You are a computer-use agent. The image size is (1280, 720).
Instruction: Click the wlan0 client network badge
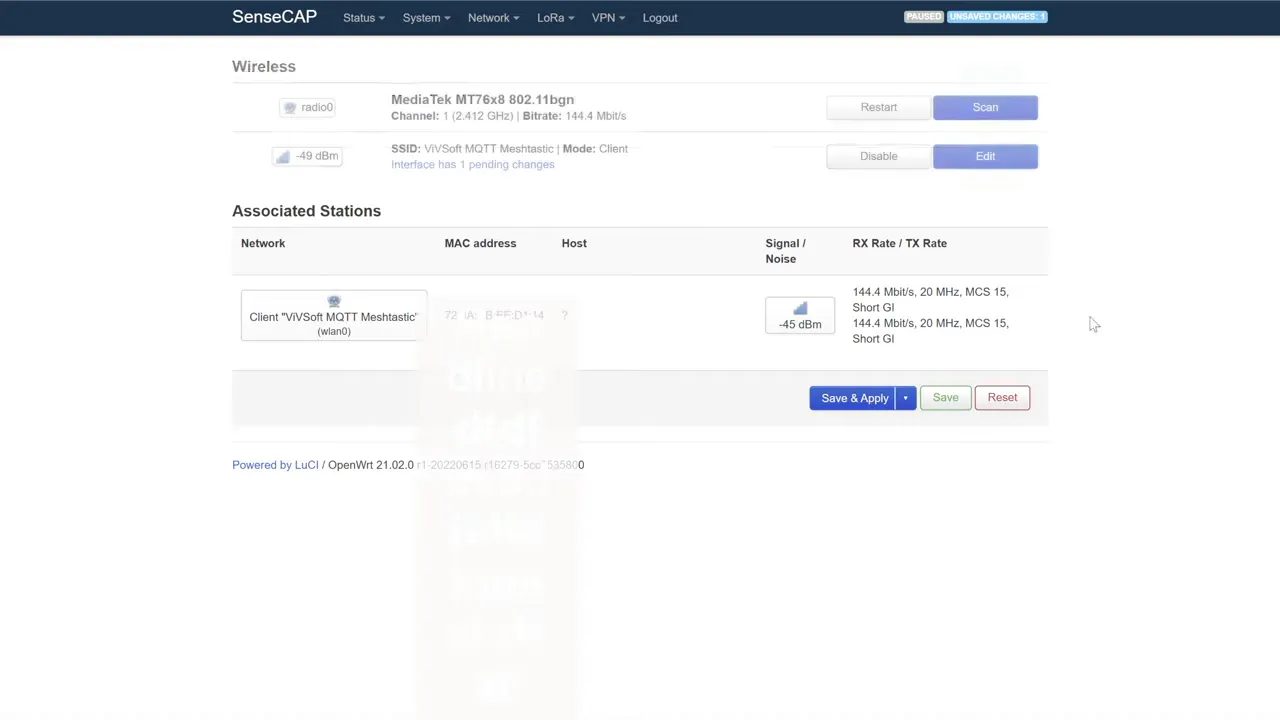pos(334,316)
